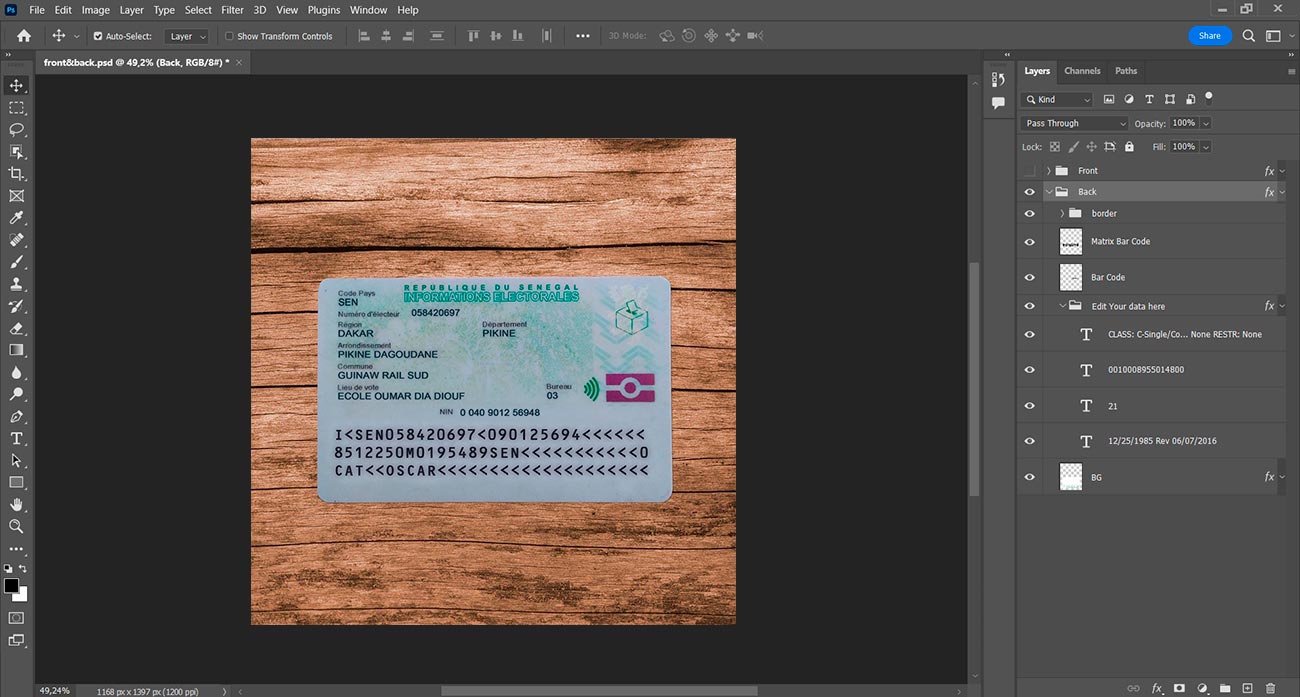Switch to the Paths tab
Screen dimensions: 1300x697
[x=1126, y=71]
